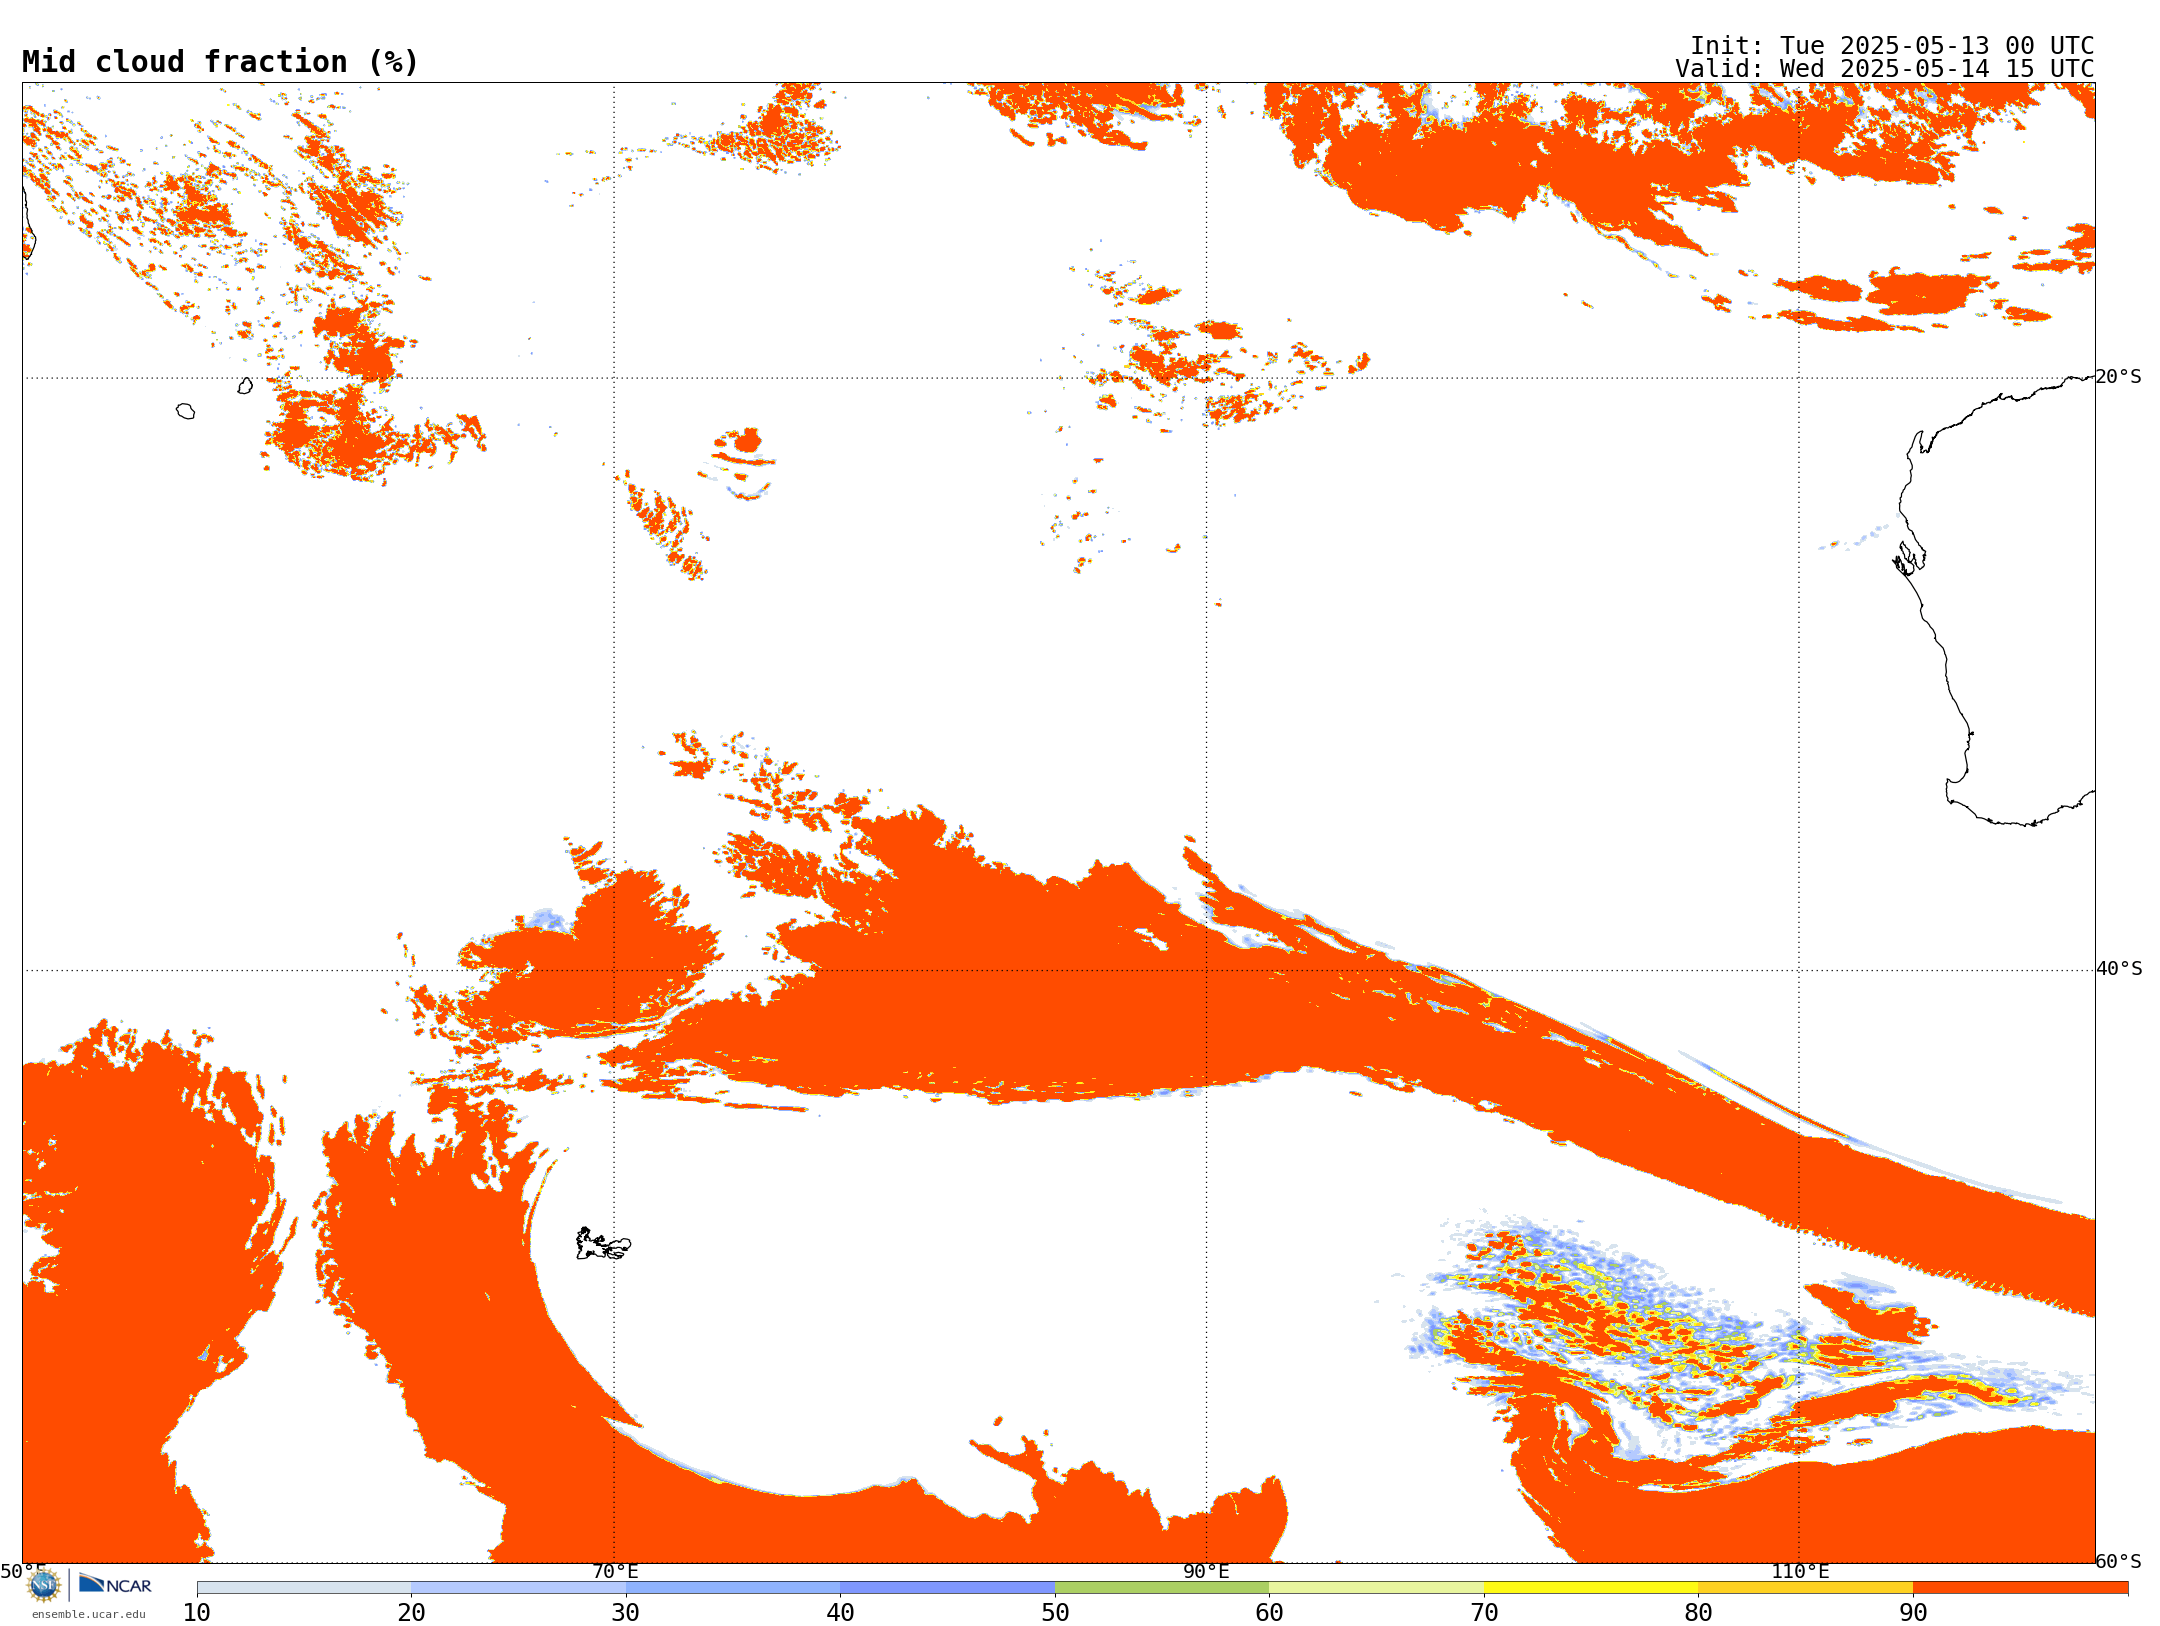Click the 110°E longitude label
Screen dimensions: 2160x1626
[1800, 1572]
